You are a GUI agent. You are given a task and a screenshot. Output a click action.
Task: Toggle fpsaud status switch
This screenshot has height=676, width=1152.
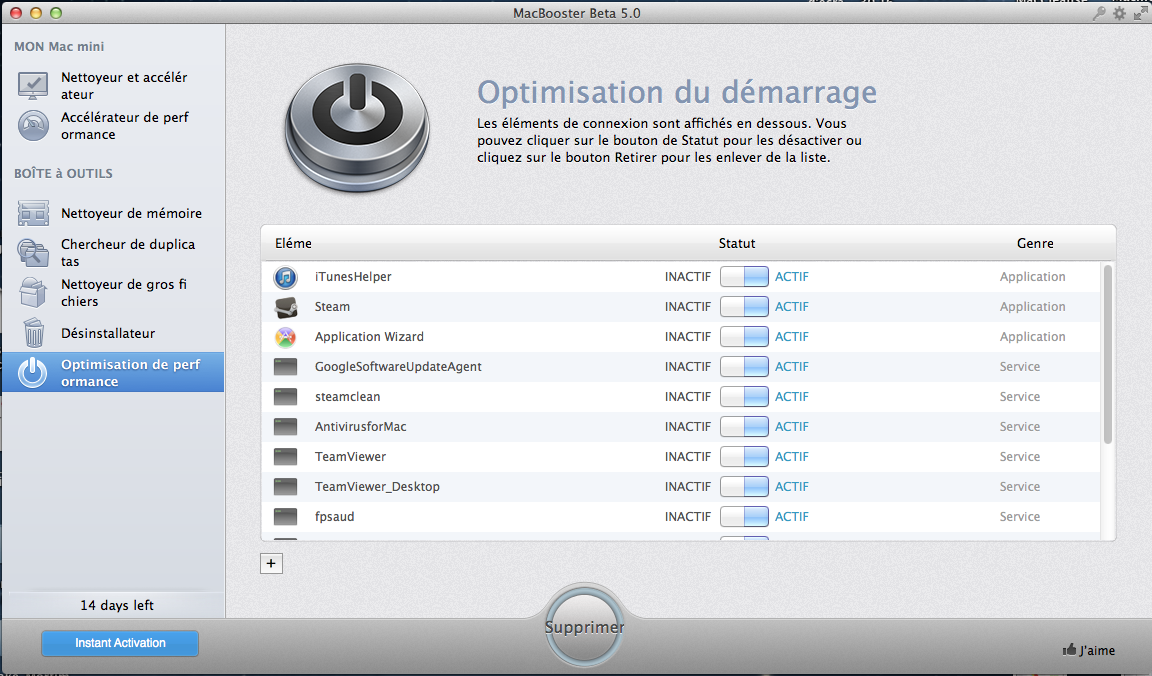click(x=744, y=517)
